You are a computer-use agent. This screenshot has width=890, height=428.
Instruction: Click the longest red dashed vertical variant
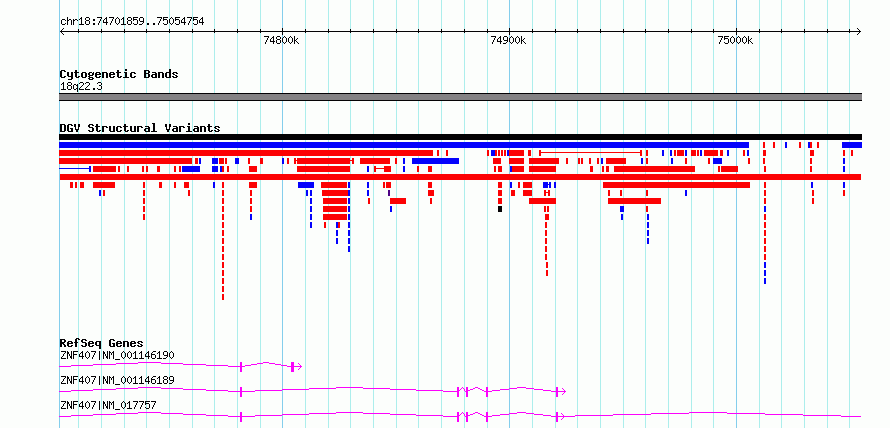coord(223,241)
